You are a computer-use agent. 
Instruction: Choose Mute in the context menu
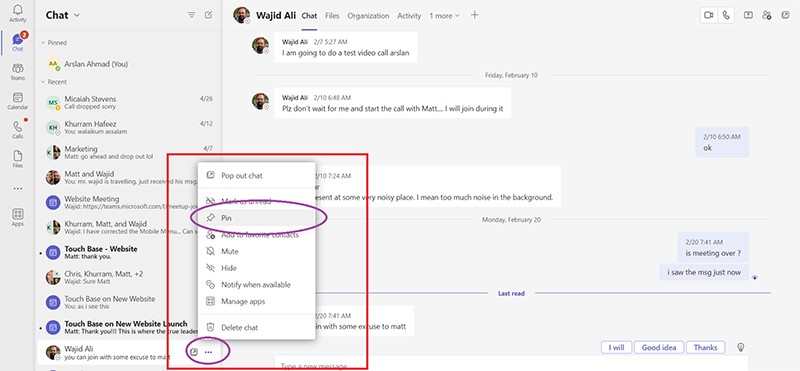pos(256,252)
